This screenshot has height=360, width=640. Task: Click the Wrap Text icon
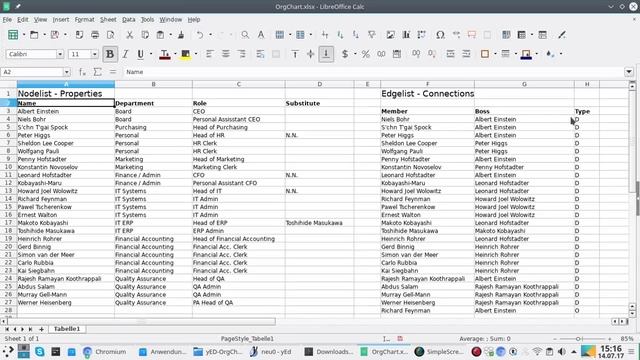[260, 54]
